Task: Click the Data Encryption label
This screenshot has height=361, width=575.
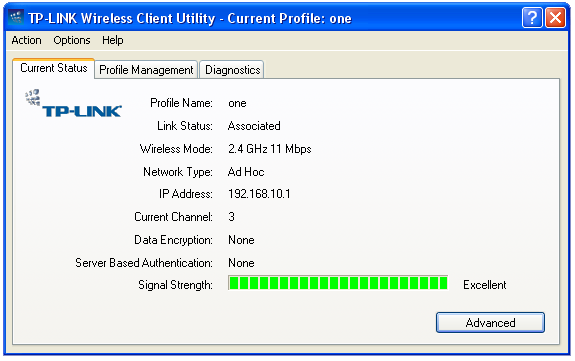Action: (x=173, y=240)
